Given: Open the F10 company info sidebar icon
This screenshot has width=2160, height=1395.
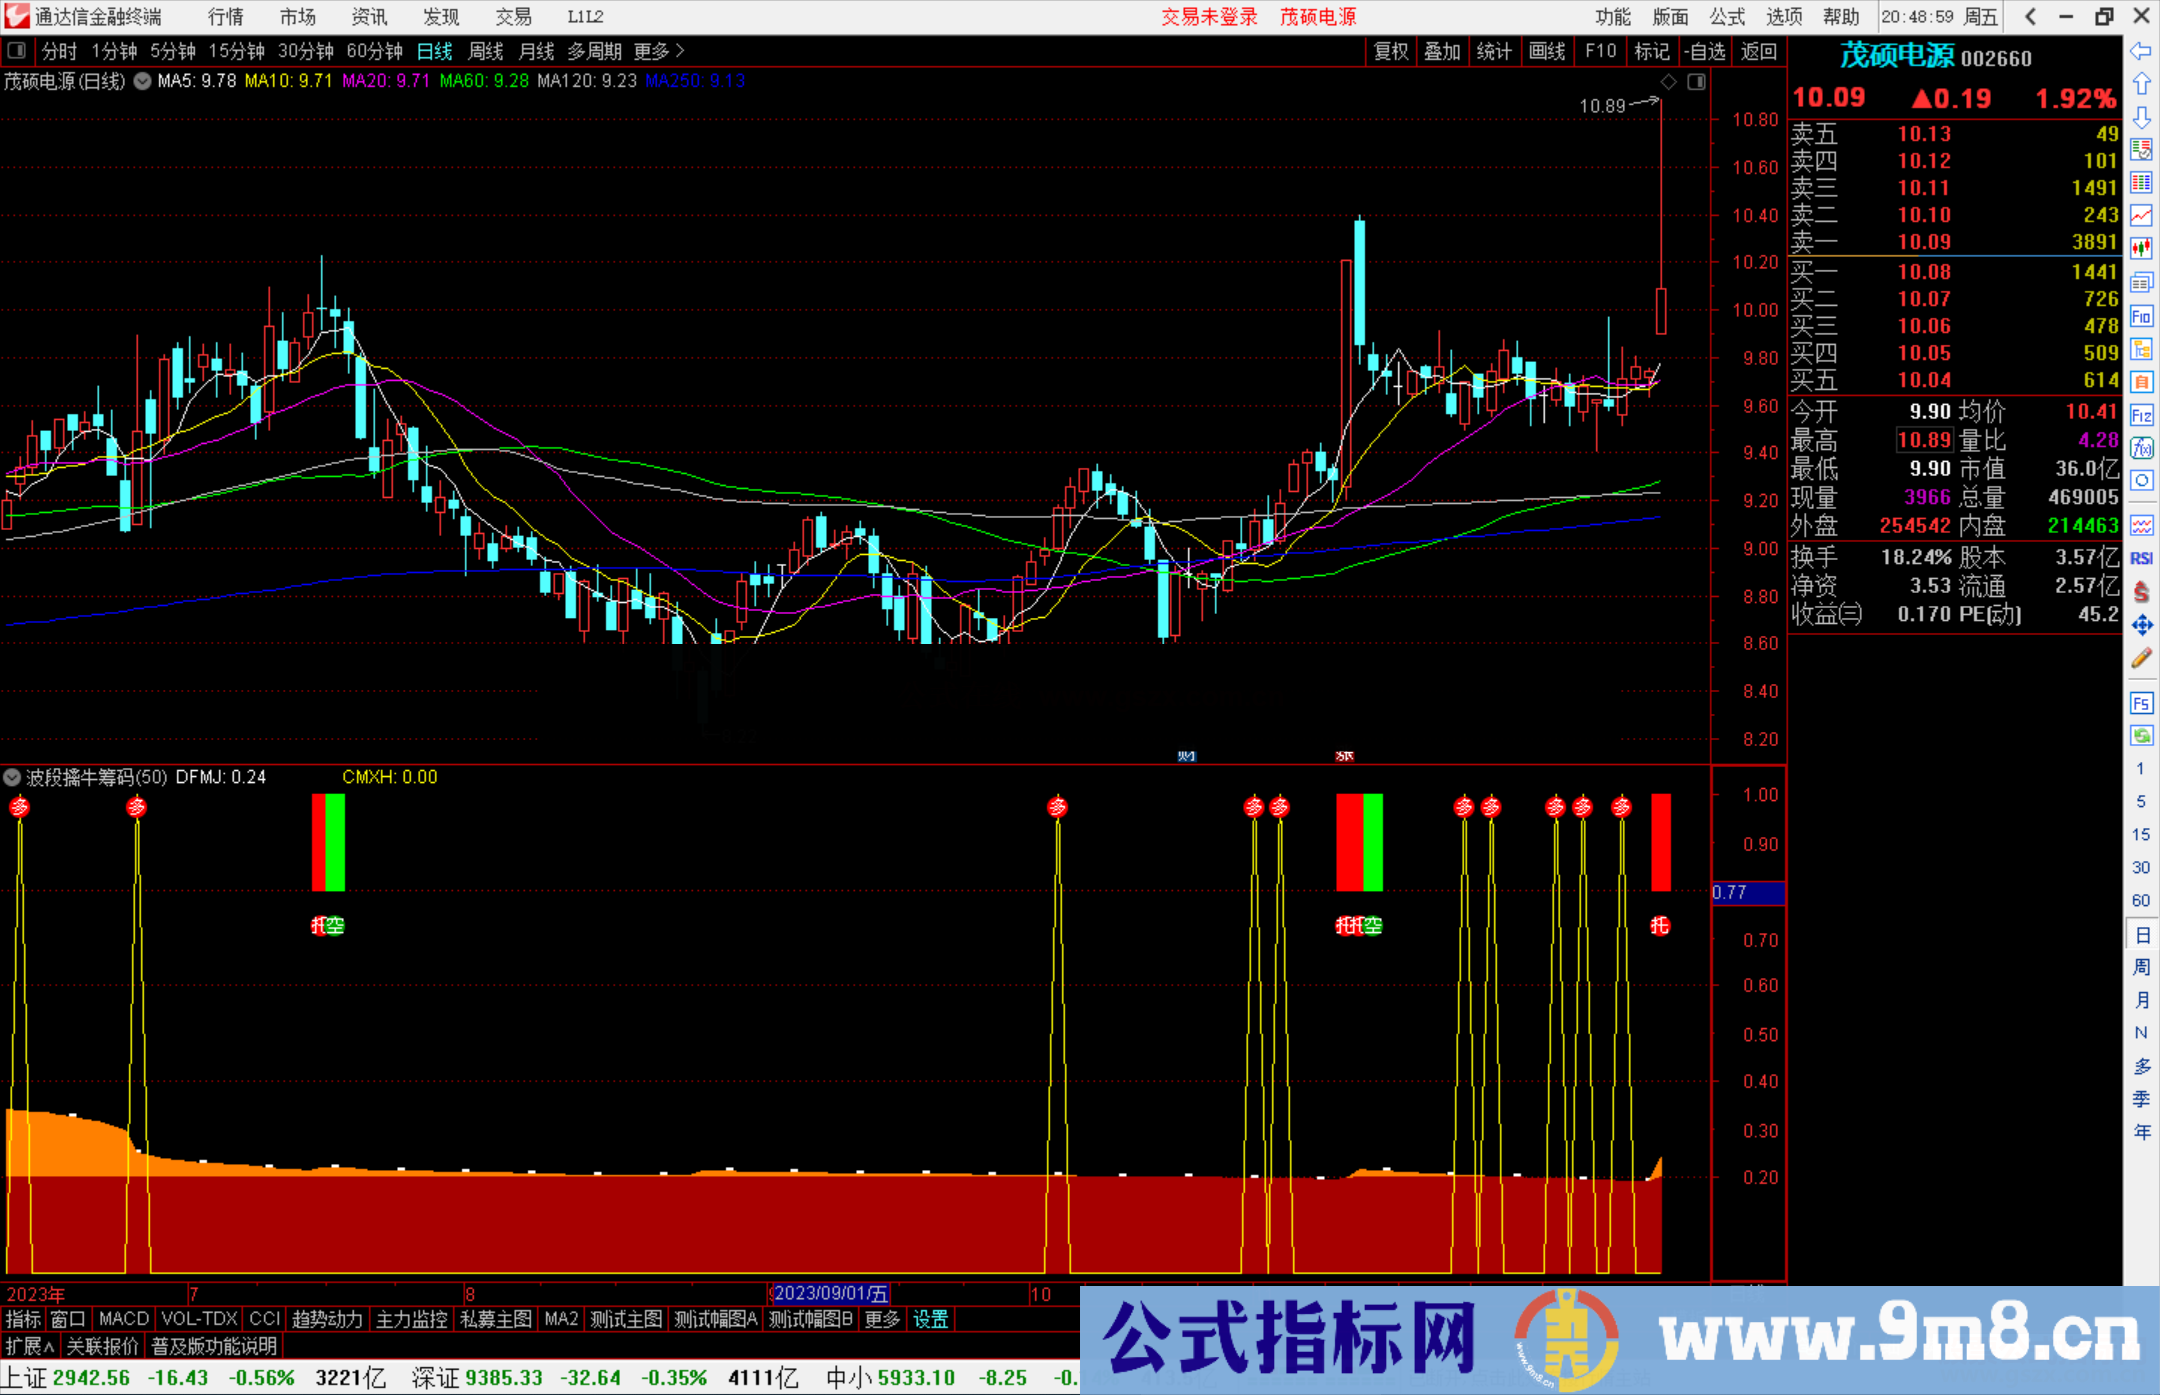Looking at the screenshot, I should [2141, 316].
